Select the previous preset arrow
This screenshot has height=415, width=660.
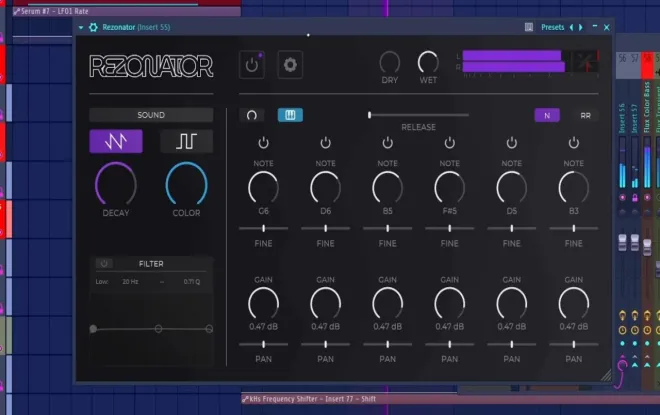coord(571,27)
